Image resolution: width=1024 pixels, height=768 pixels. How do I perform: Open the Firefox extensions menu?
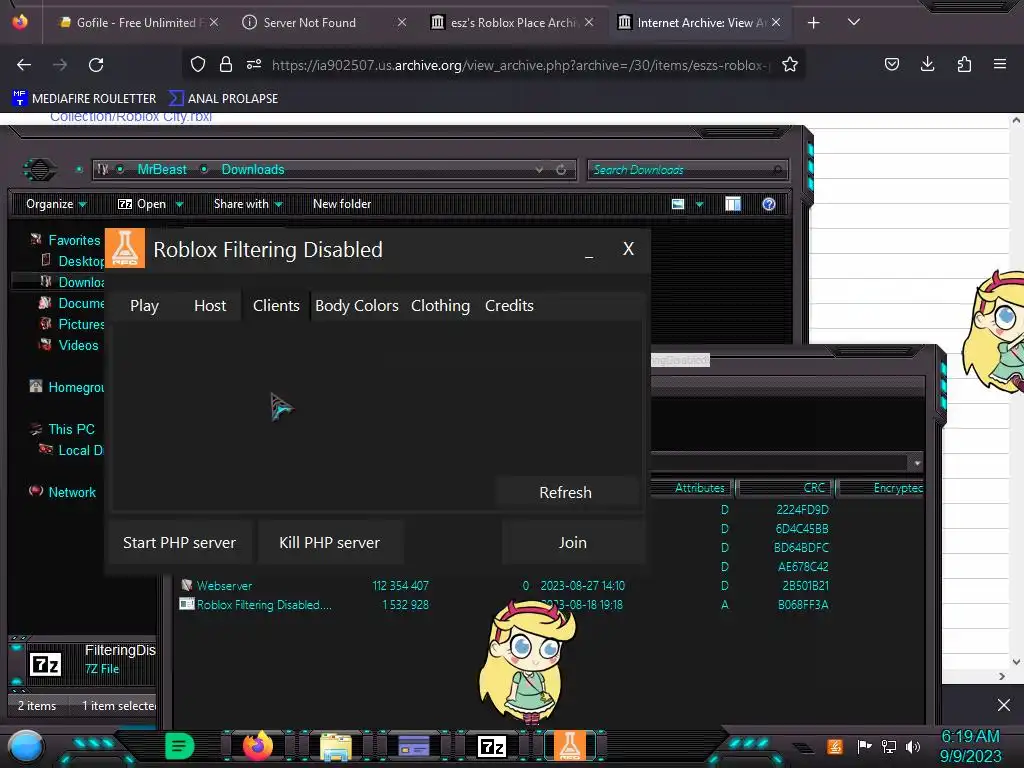click(x=964, y=64)
